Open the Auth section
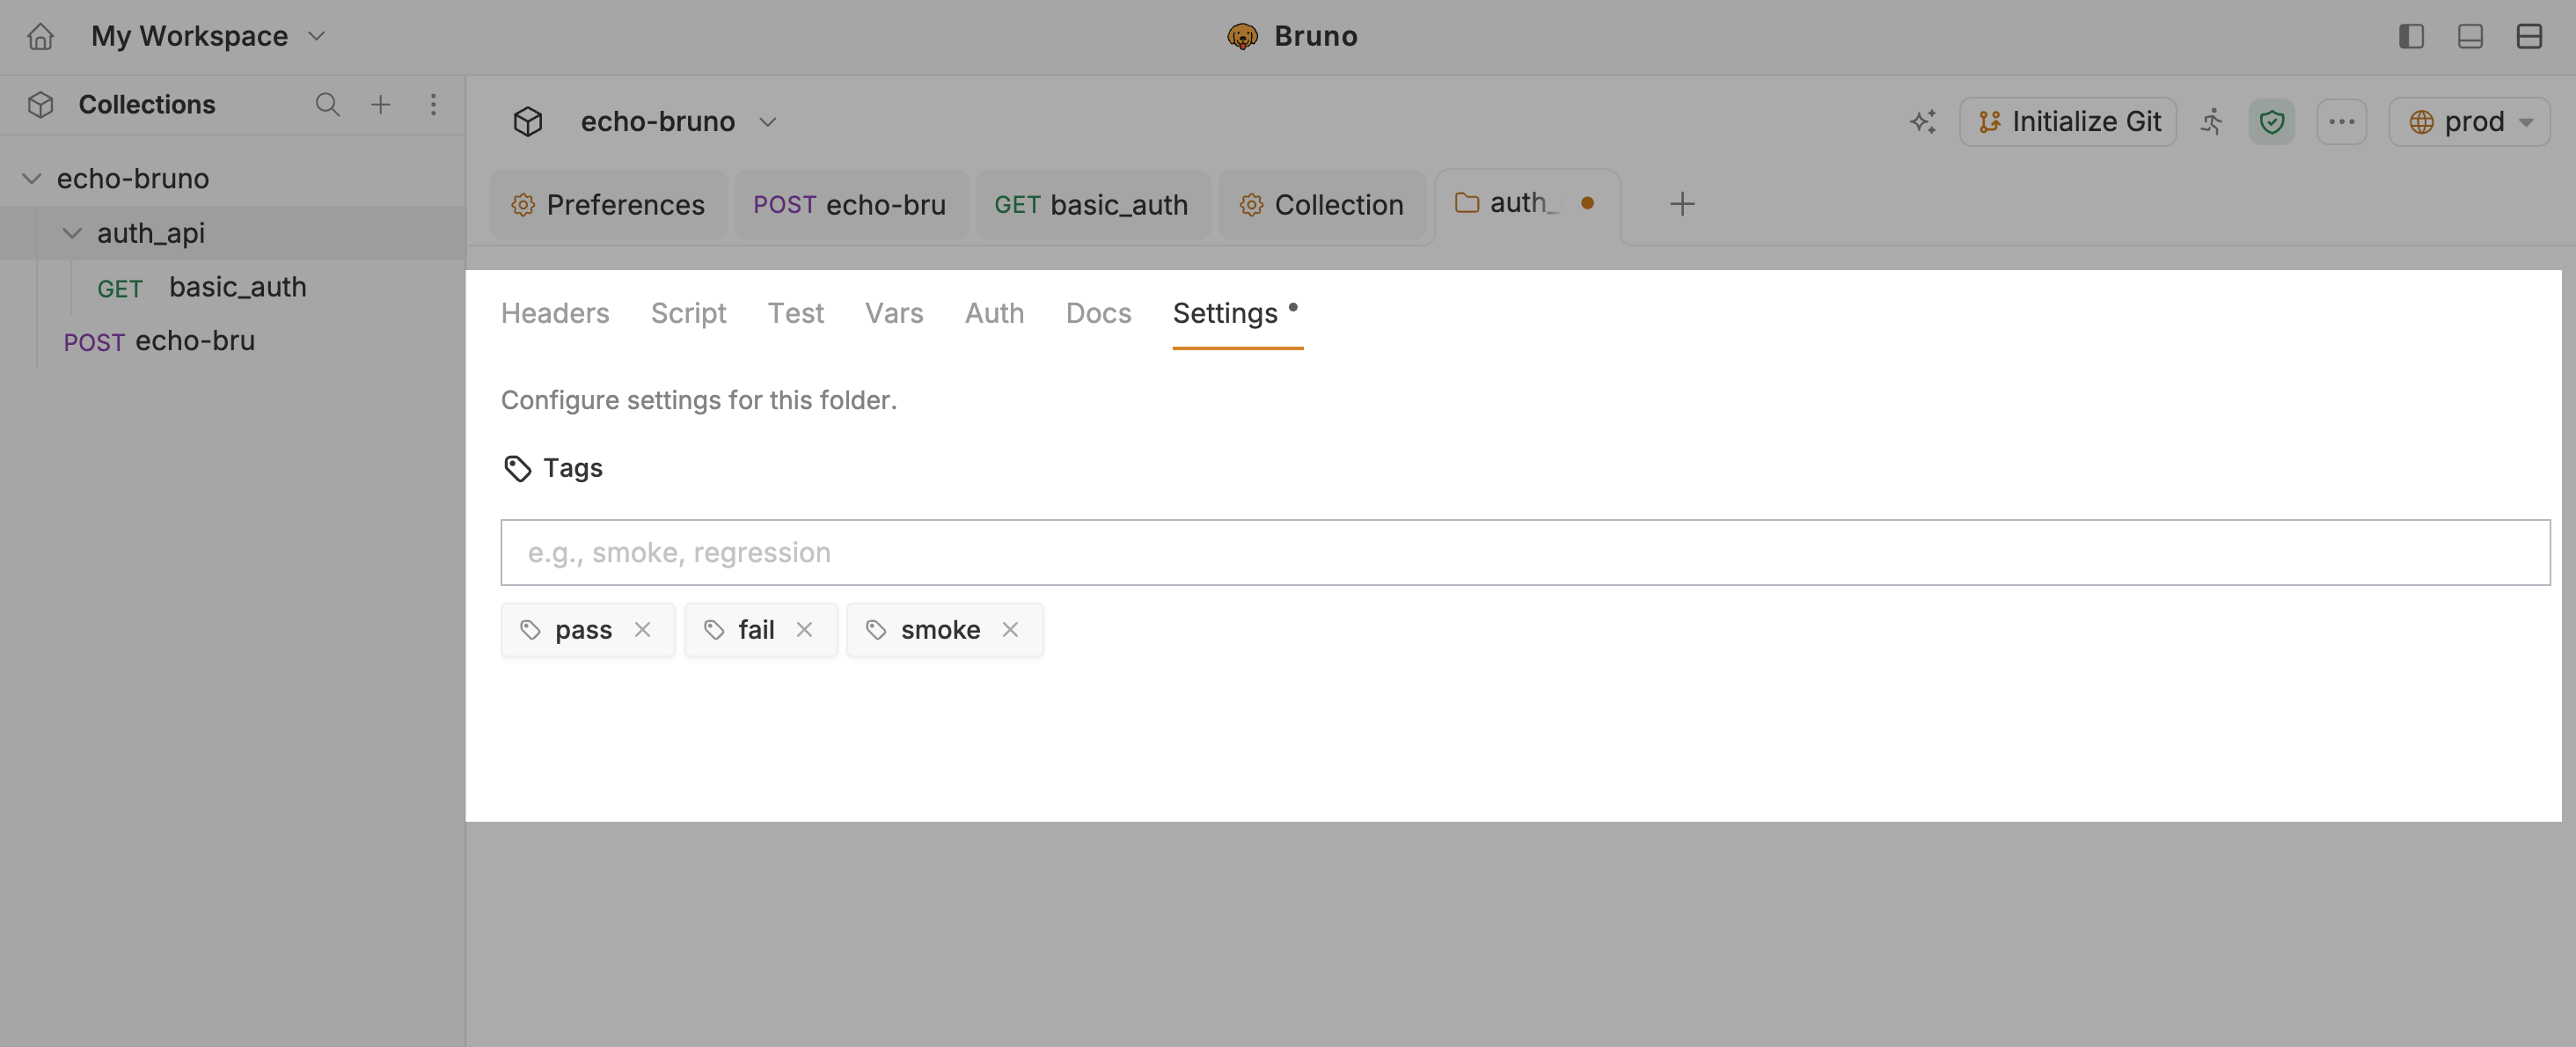Screen dimensions: 2576x1047 coord(995,313)
